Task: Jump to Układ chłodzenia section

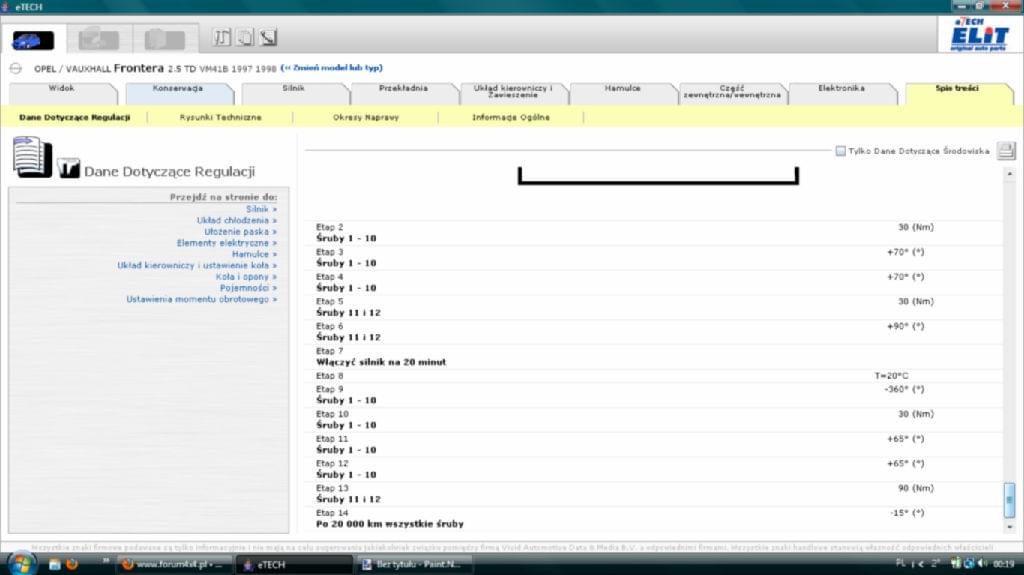Action: click(x=236, y=220)
